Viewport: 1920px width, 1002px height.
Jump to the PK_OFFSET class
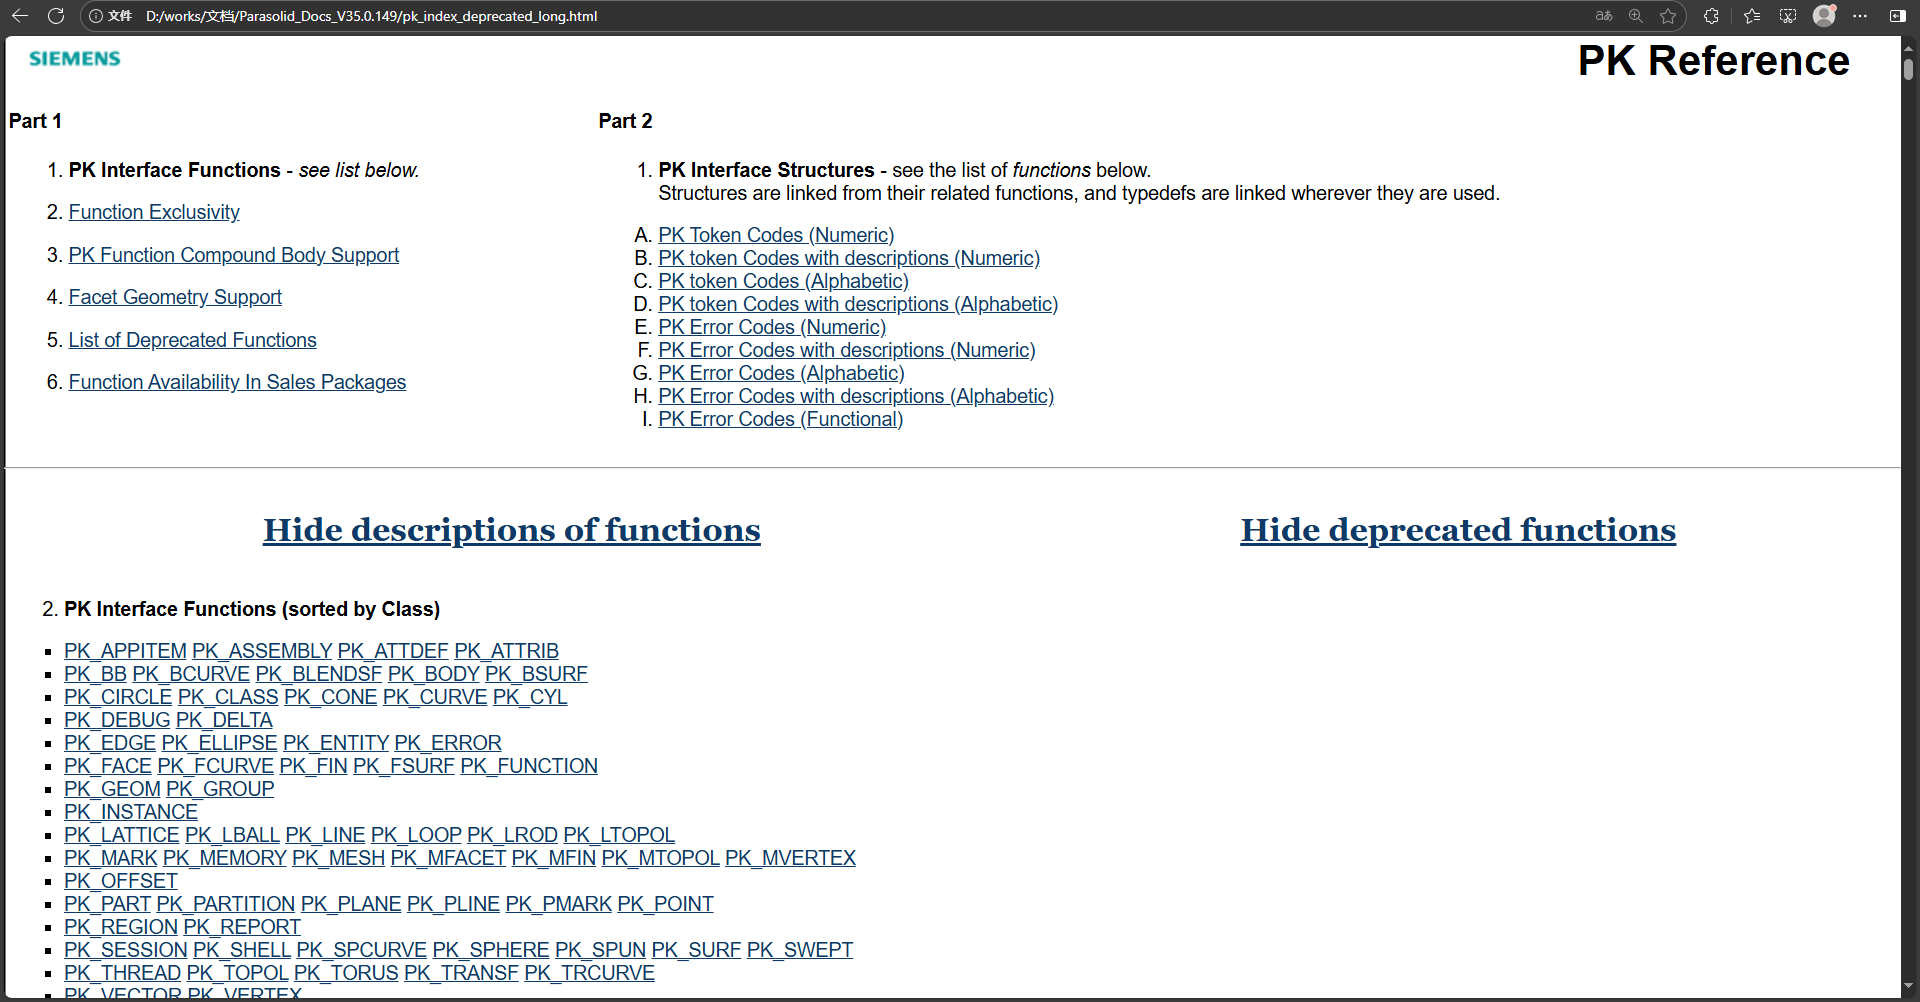tap(121, 881)
